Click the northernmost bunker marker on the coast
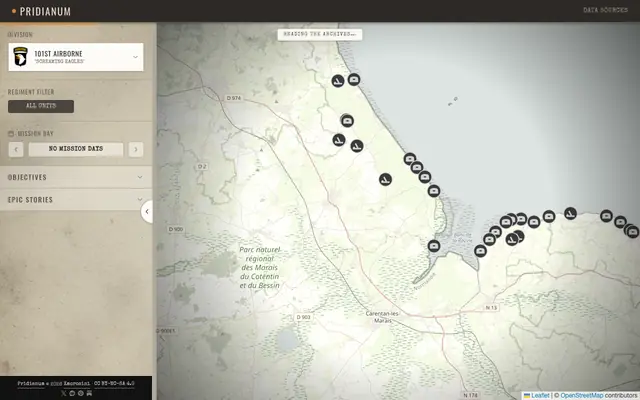The height and width of the screenshot is (400, 640). click(354, 80)
